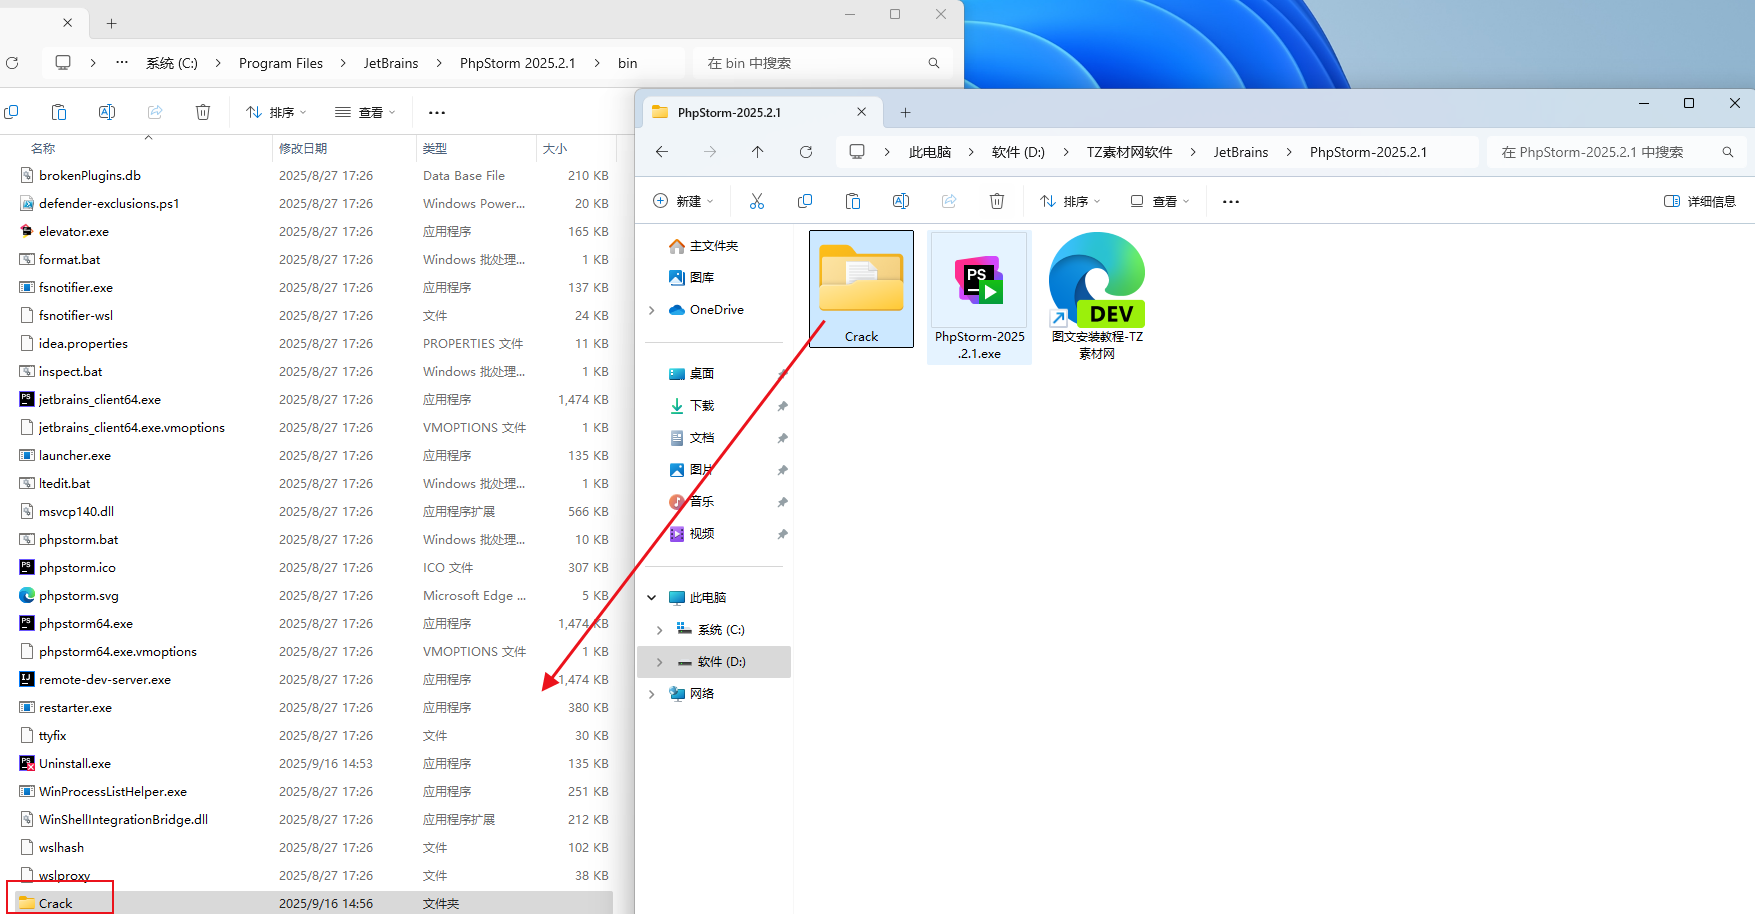The width and height of the screenshot is (1755, 914).
Task: Click TZ素材网软件 breadcrumb segment
Action: click(1129, 152)
